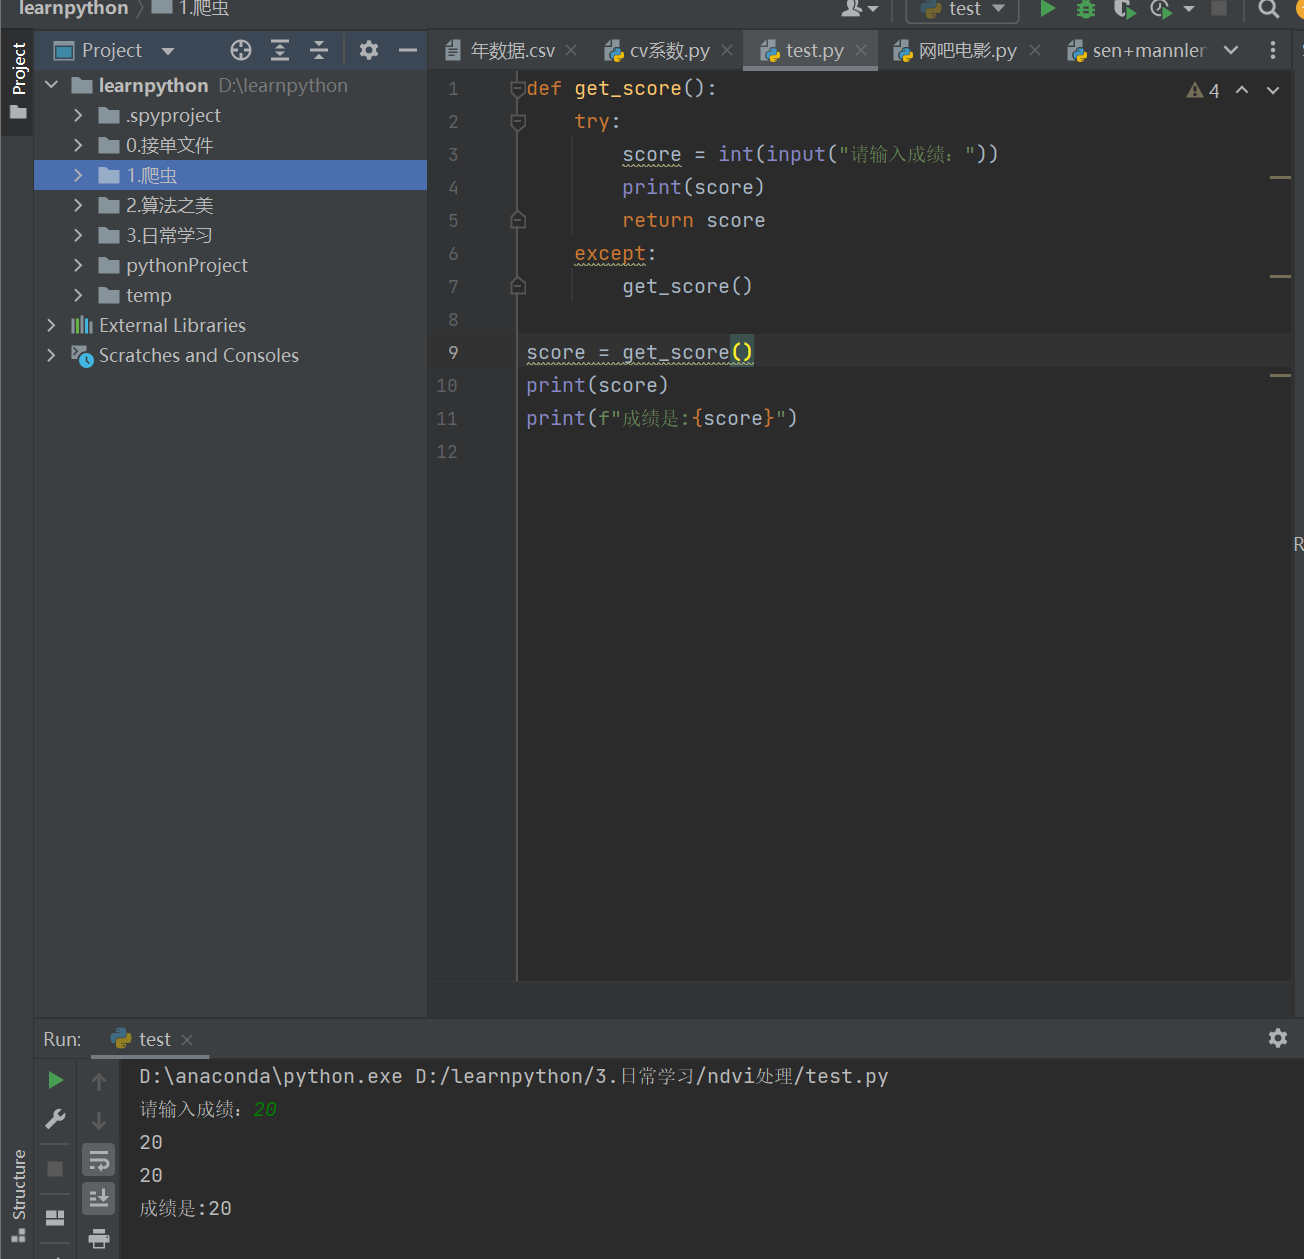Toggle scroll to end in Run console
This screenshot has width=1304, height=1259.
pyautogui.click(x=98, y=1198)
